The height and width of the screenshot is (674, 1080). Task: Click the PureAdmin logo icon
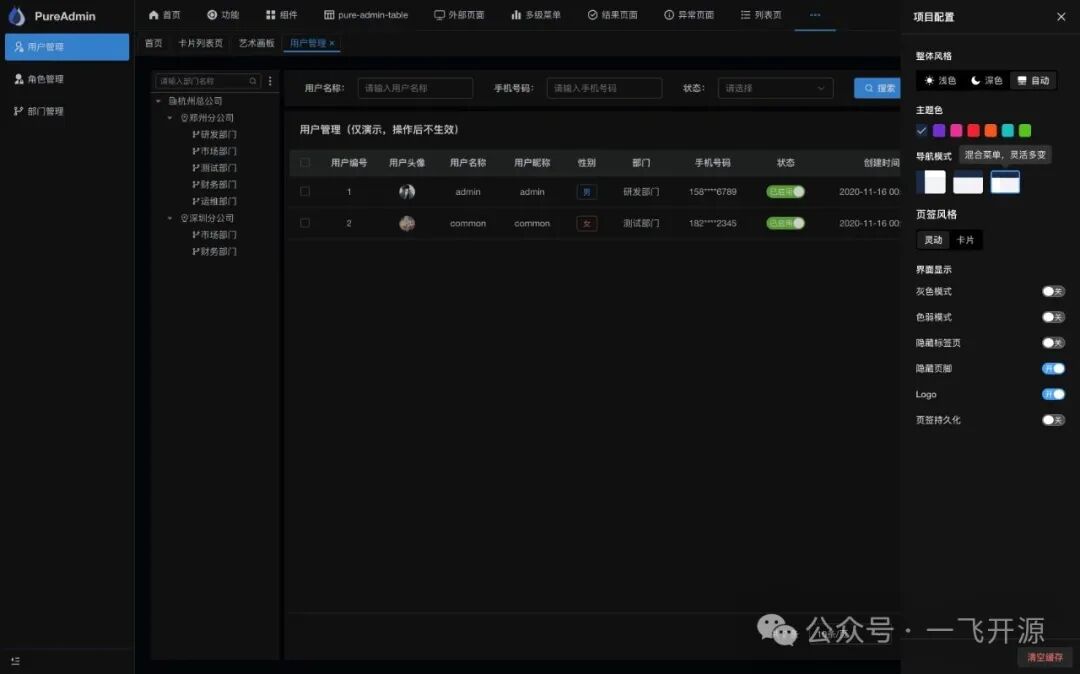pyautogui.click(x=17, y=16)
